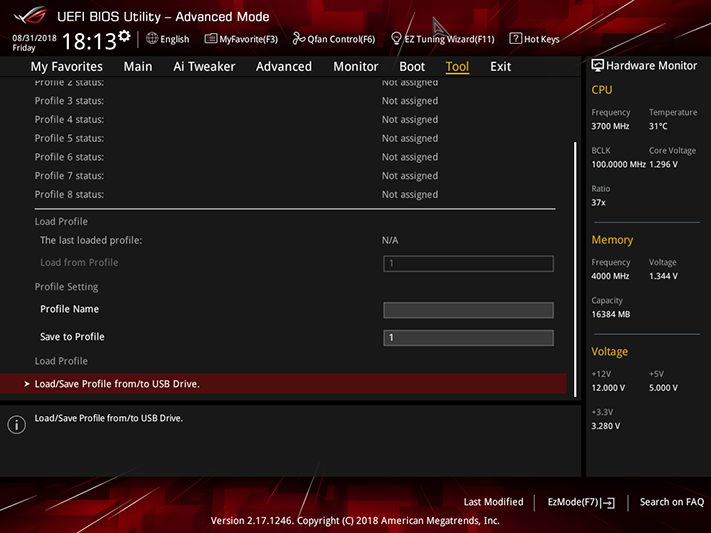Click 'Profile 7 status:' row
711x533 pixels.
[295, 176]
